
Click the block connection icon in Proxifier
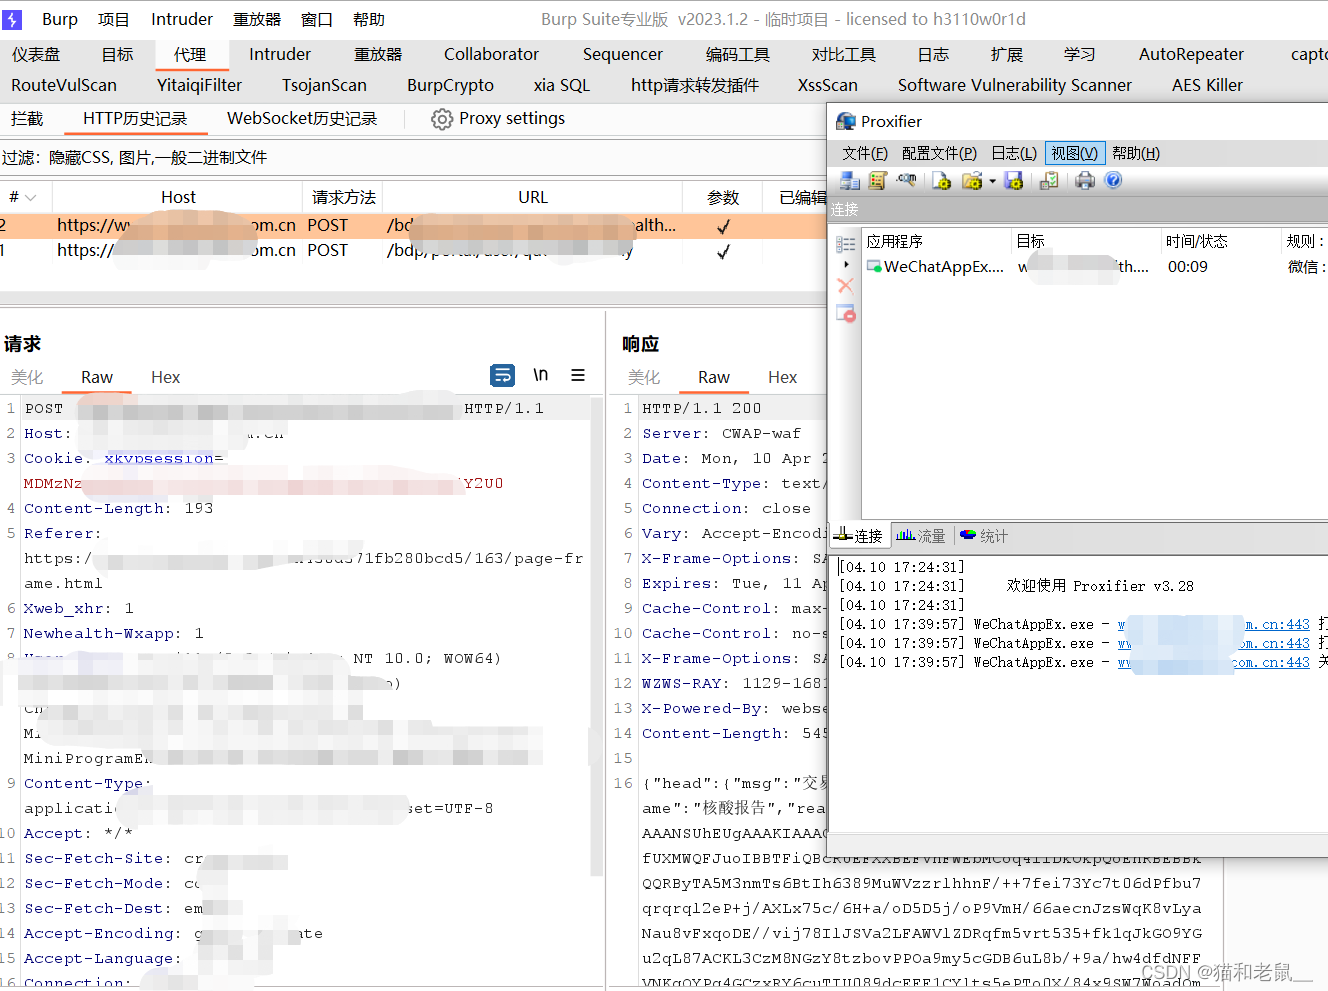(x=846, y=314)
